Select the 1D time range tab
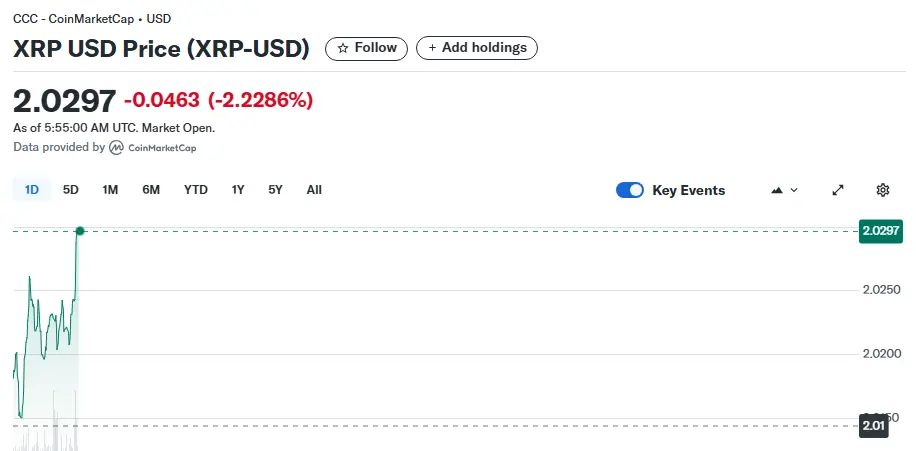 point(32,190)
